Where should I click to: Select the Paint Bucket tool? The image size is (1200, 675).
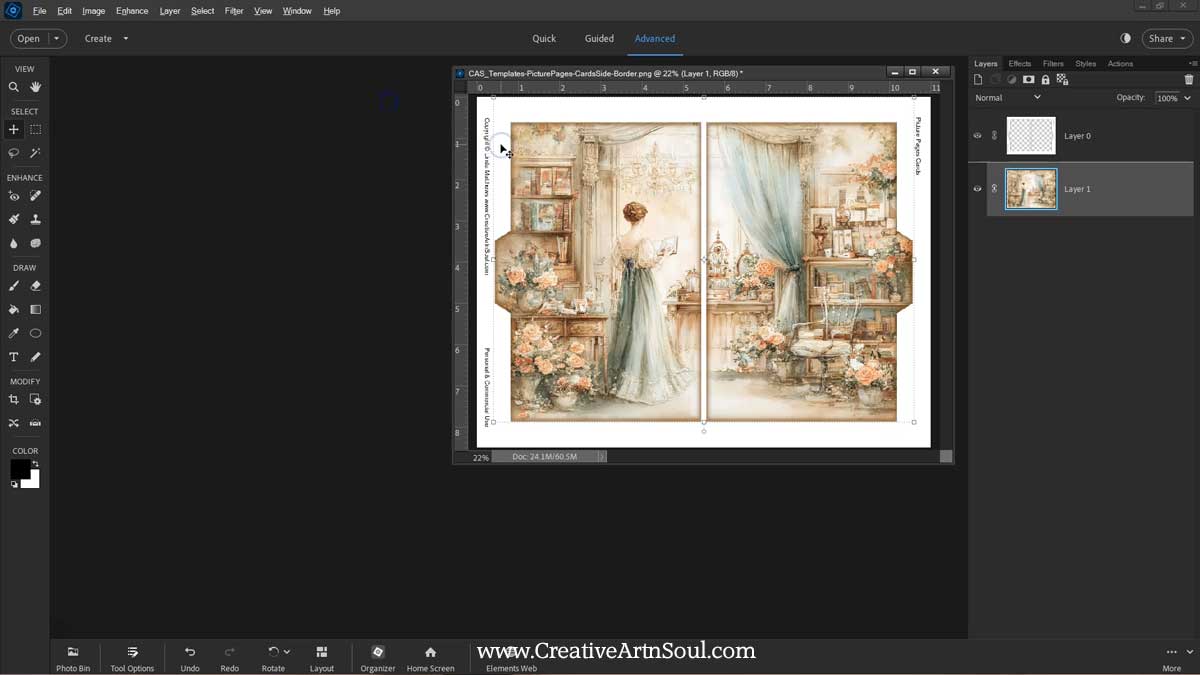(x=14, y=309)
